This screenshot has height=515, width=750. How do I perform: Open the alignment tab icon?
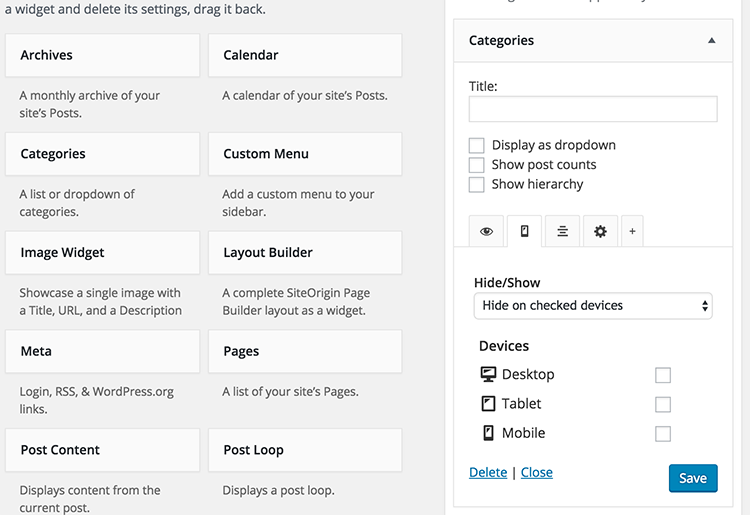562,231
